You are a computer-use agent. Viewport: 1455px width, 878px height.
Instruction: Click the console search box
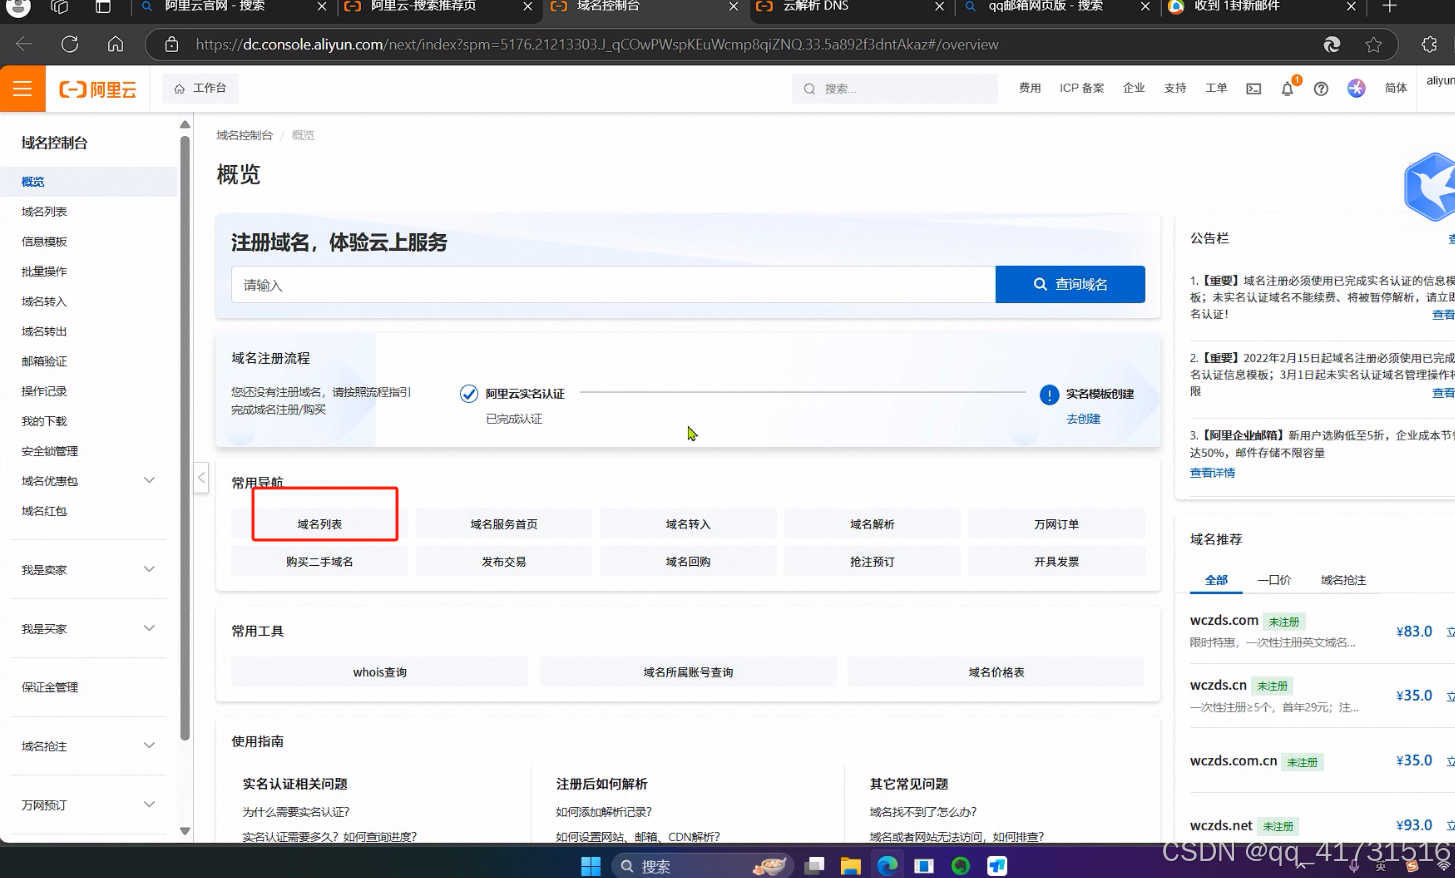point(895,89)
